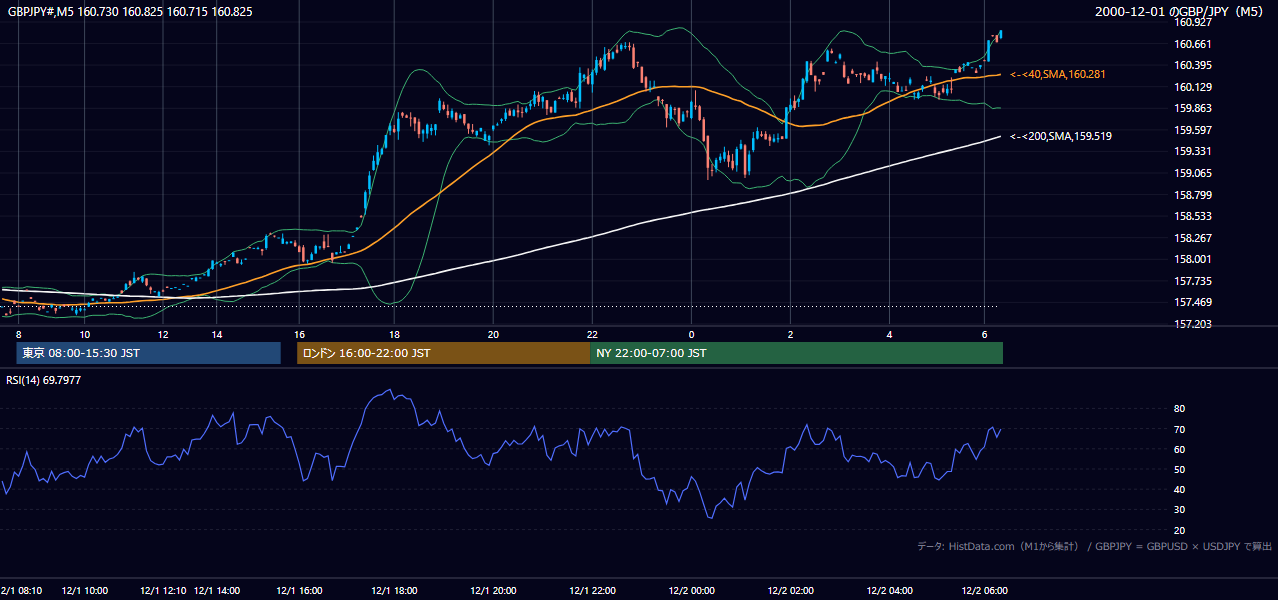The width and height of the screenshot is (1278, 600).
Task: Click hour label 18 below price chart
Action: (395, 334)
